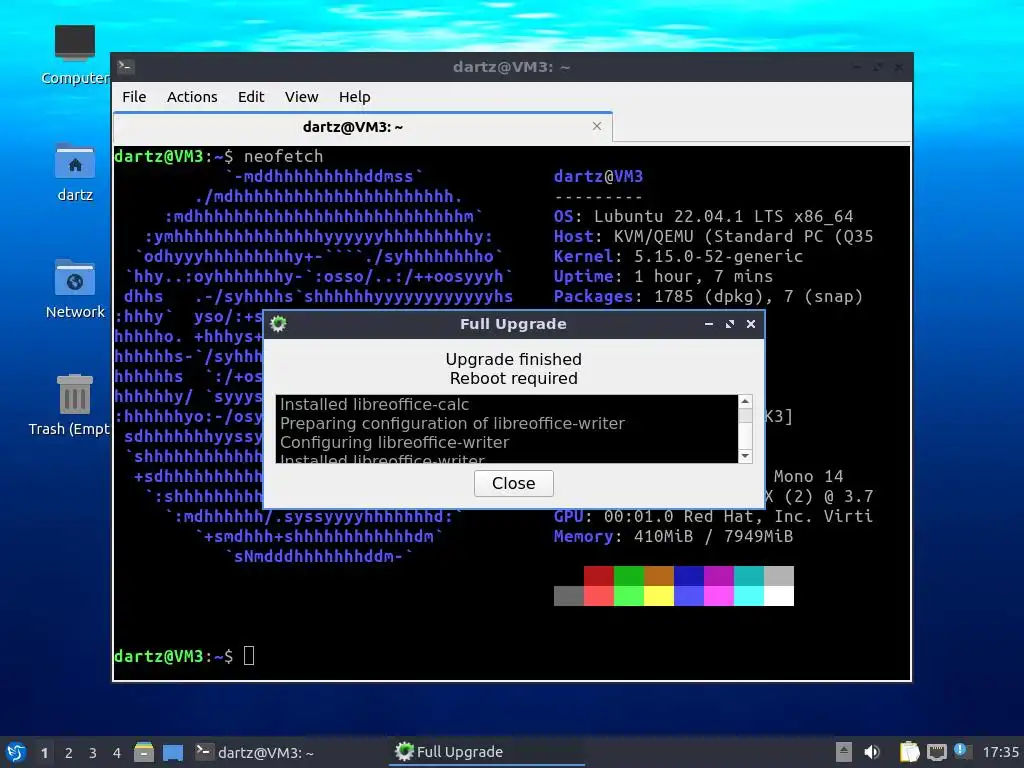Click the blue show desktop panel icon

tap(173, 752)
